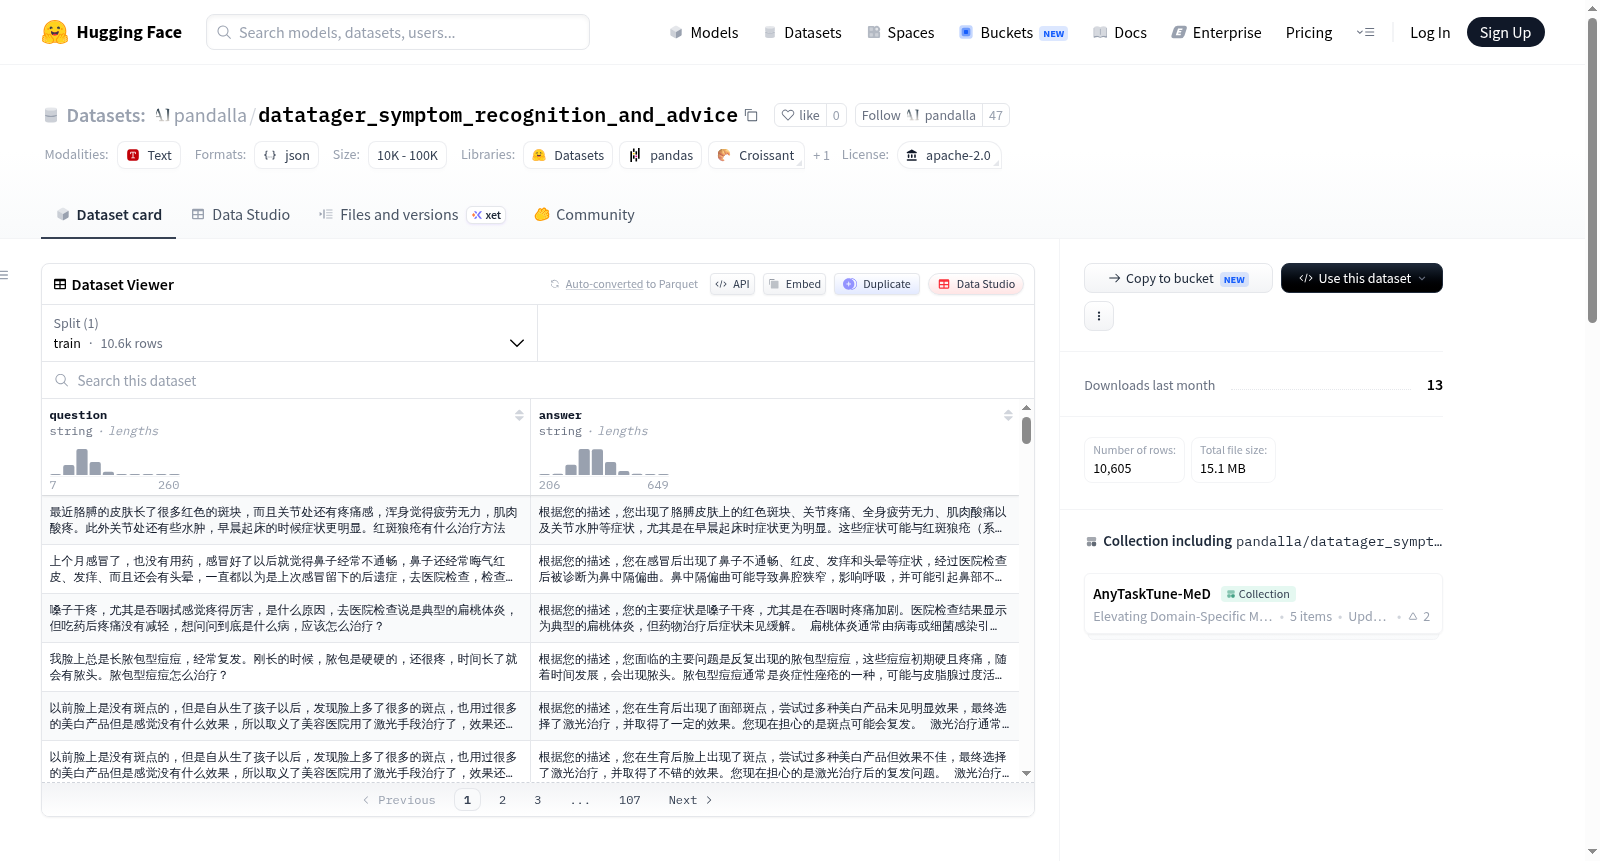Open the API button
This screenshot has height=861, width=1600.
732,284
